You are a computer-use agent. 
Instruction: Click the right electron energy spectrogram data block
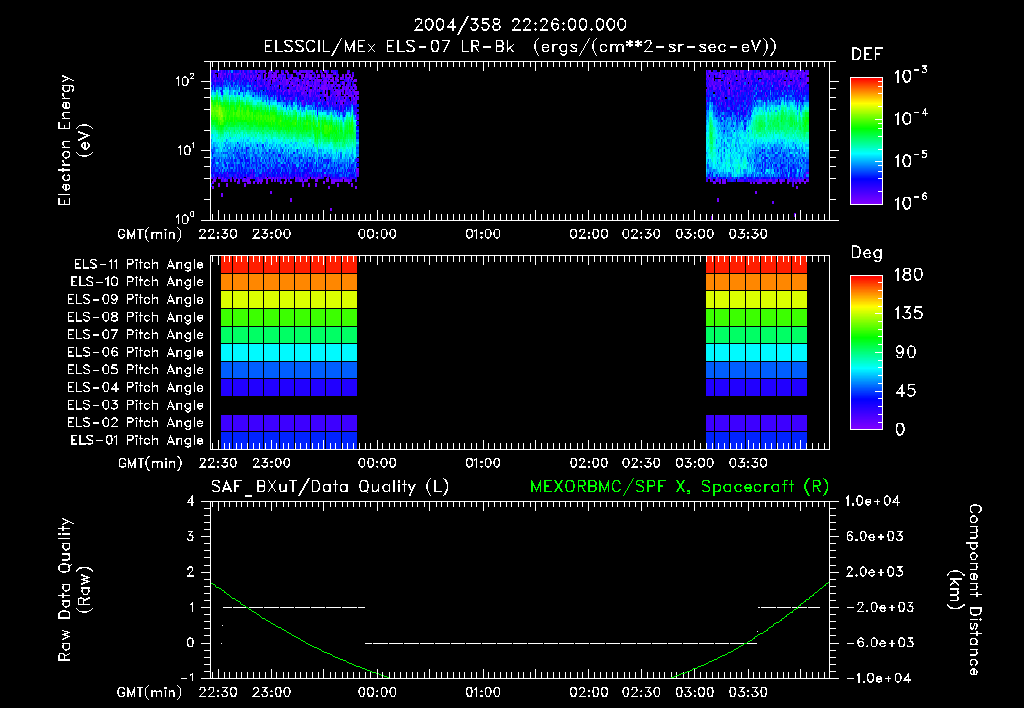coord(758,125)
